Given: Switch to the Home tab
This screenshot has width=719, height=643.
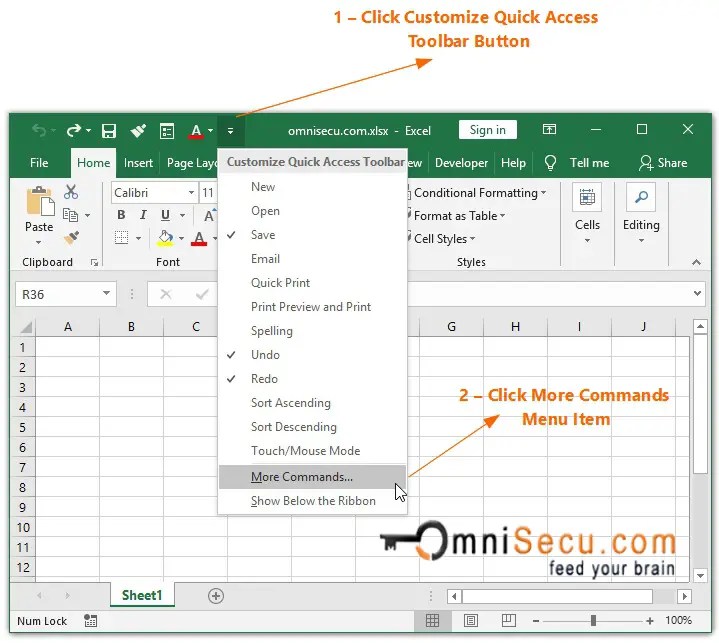Looking at the screenshot, I should (94, 163).
